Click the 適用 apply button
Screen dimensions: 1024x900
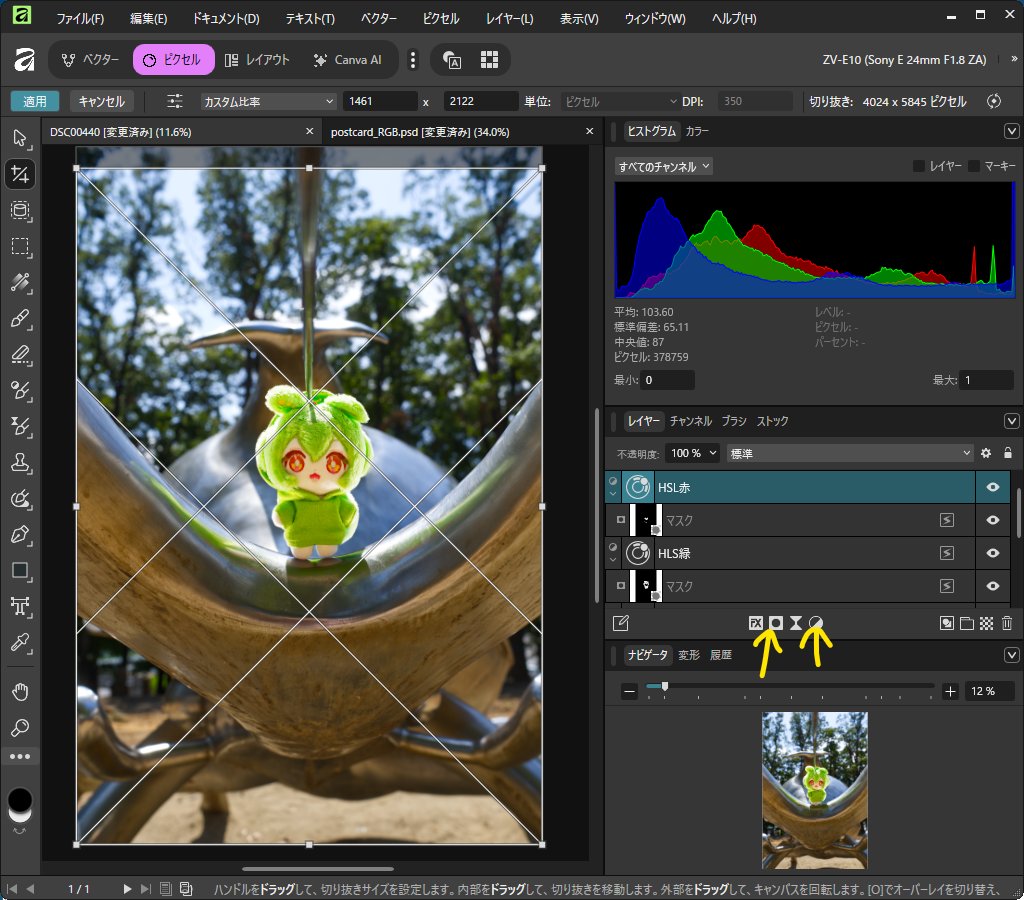coord(35,101)
